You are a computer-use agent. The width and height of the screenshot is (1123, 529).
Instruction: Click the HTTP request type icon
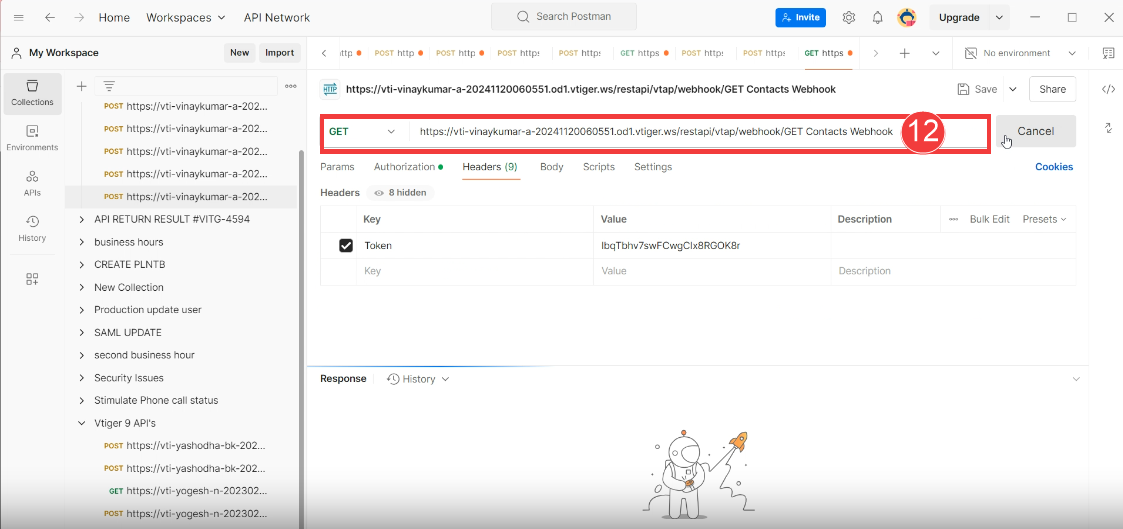point(329,89)
